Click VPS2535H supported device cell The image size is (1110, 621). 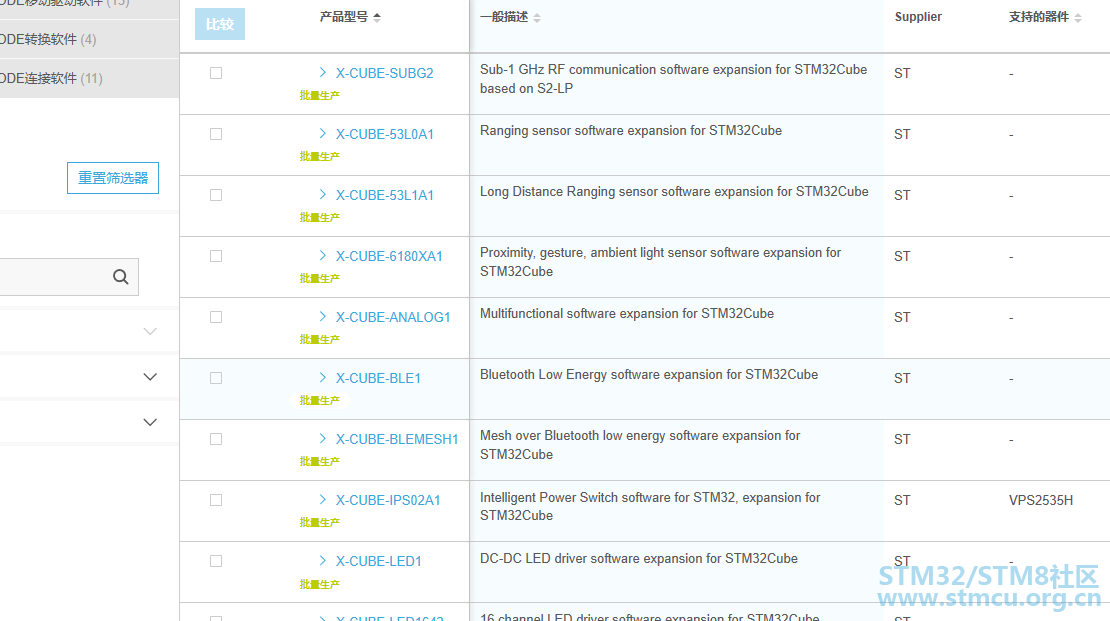(x=1041, y=500)
